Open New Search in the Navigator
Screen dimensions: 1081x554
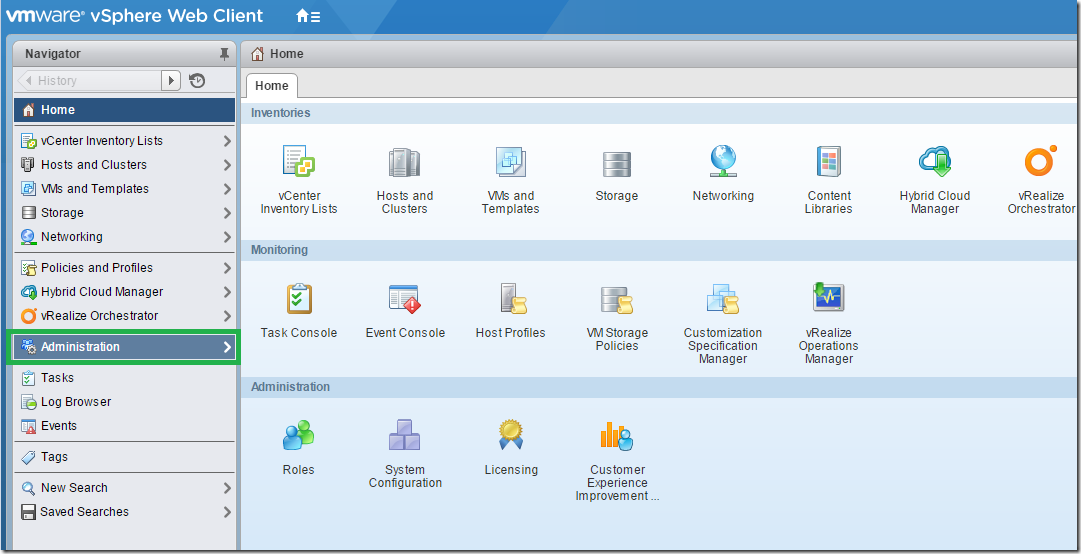[124, 489]
